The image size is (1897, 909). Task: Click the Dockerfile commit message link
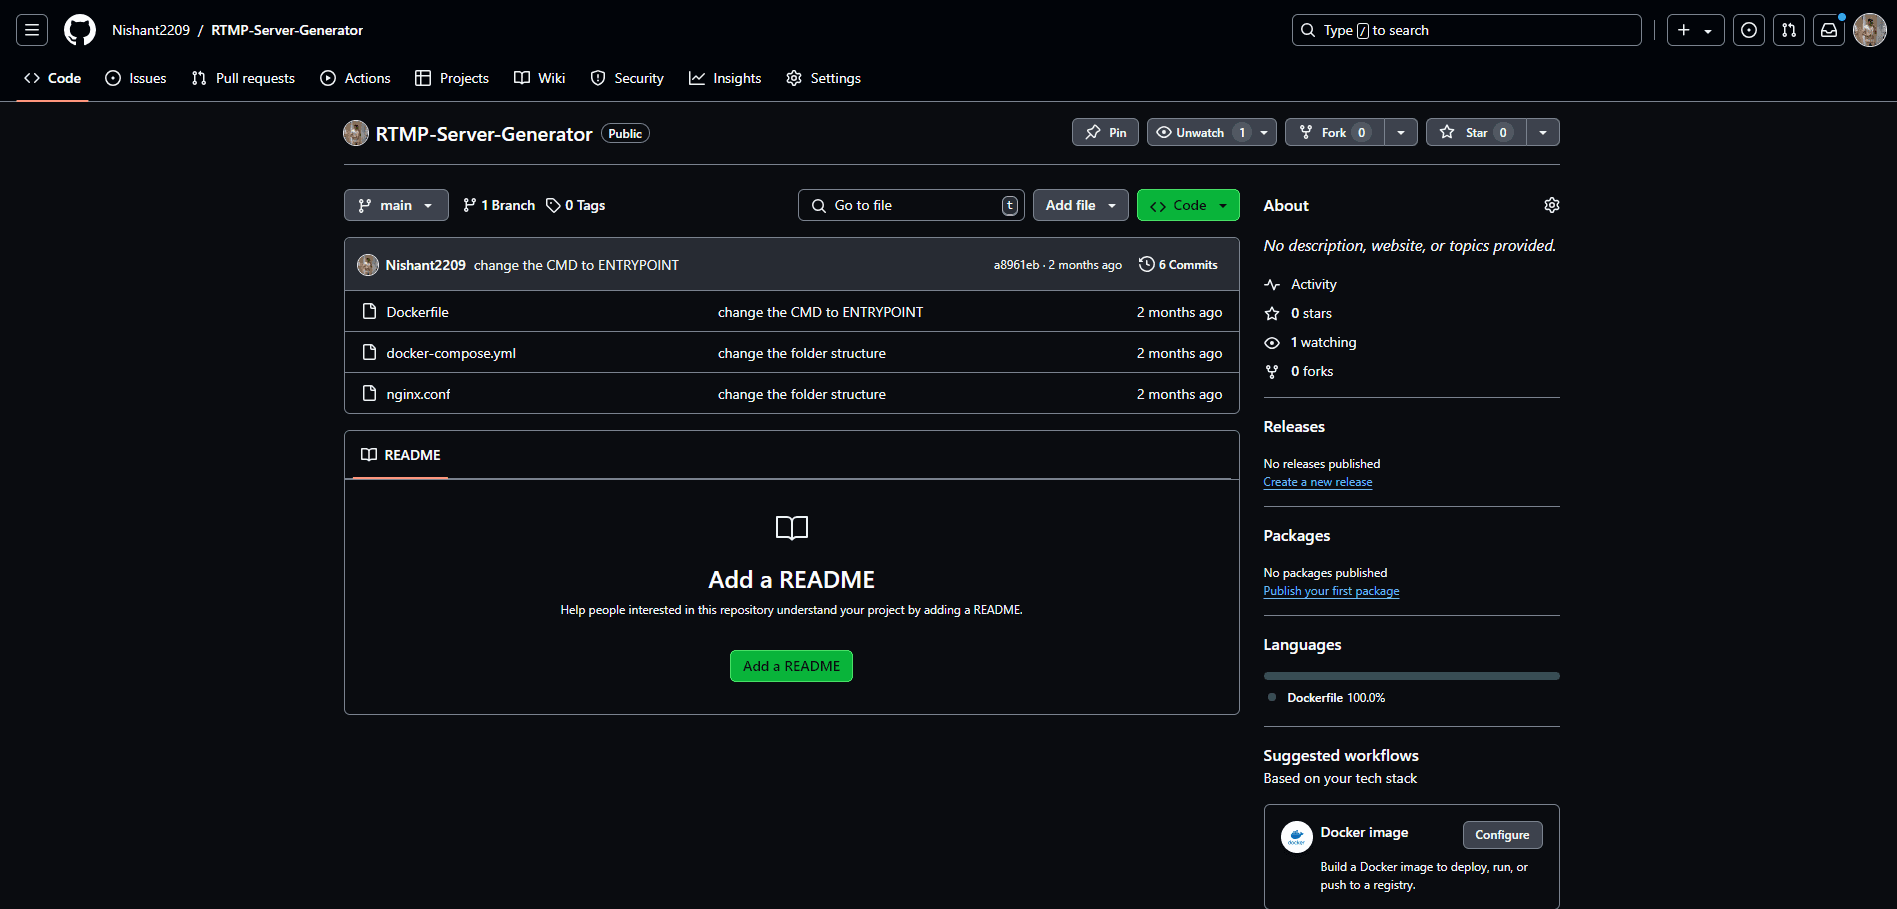tap(820, 312)
